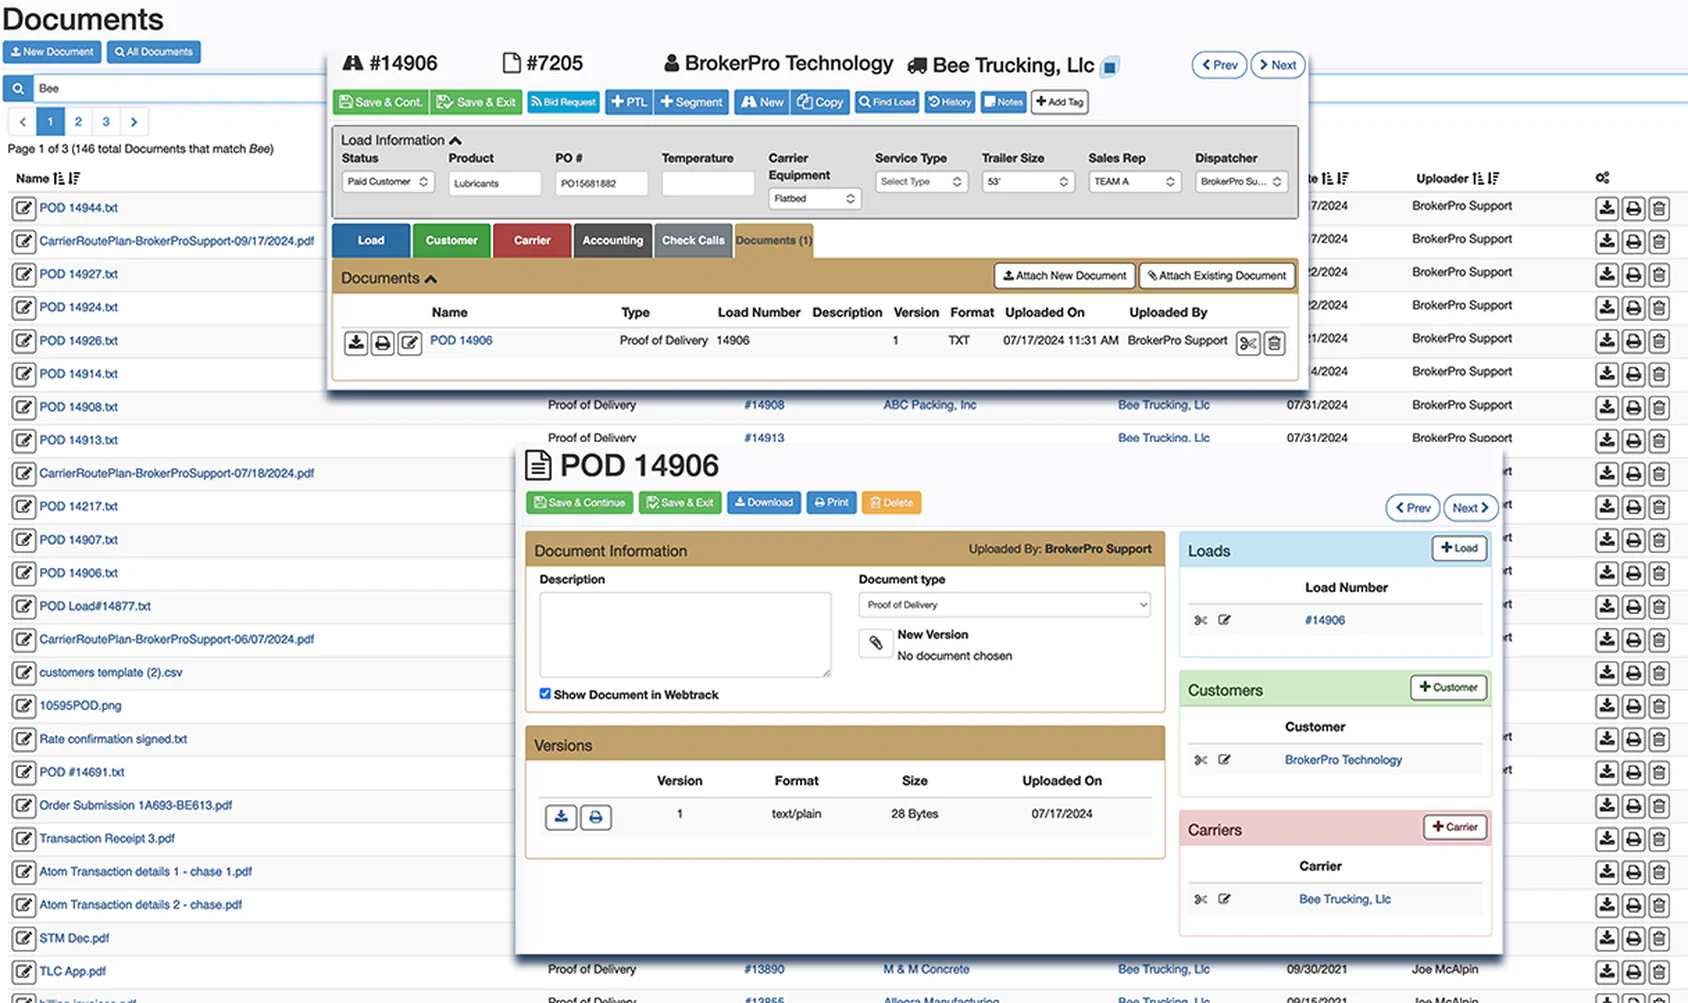Screen dimensions: 1688x1003
Task: Print version 1 in Versions table
Action: [596, 817]
